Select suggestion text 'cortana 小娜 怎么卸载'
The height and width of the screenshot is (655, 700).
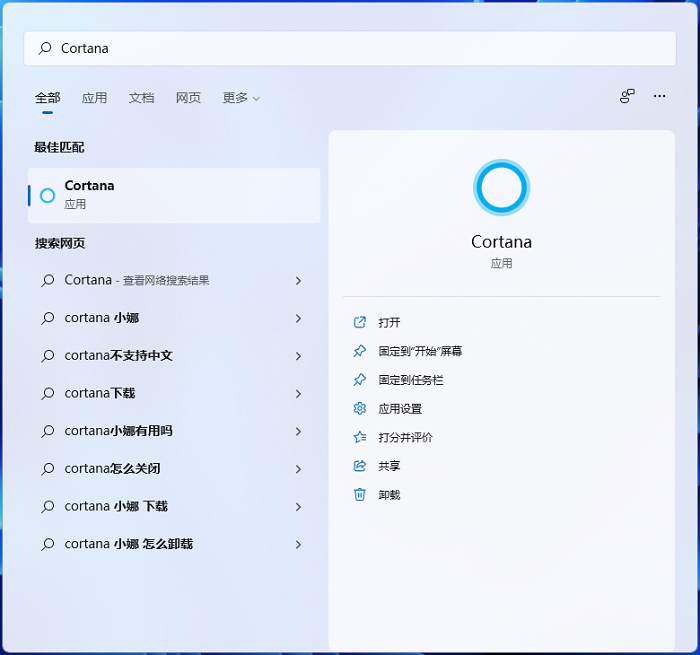click(129, 544)
